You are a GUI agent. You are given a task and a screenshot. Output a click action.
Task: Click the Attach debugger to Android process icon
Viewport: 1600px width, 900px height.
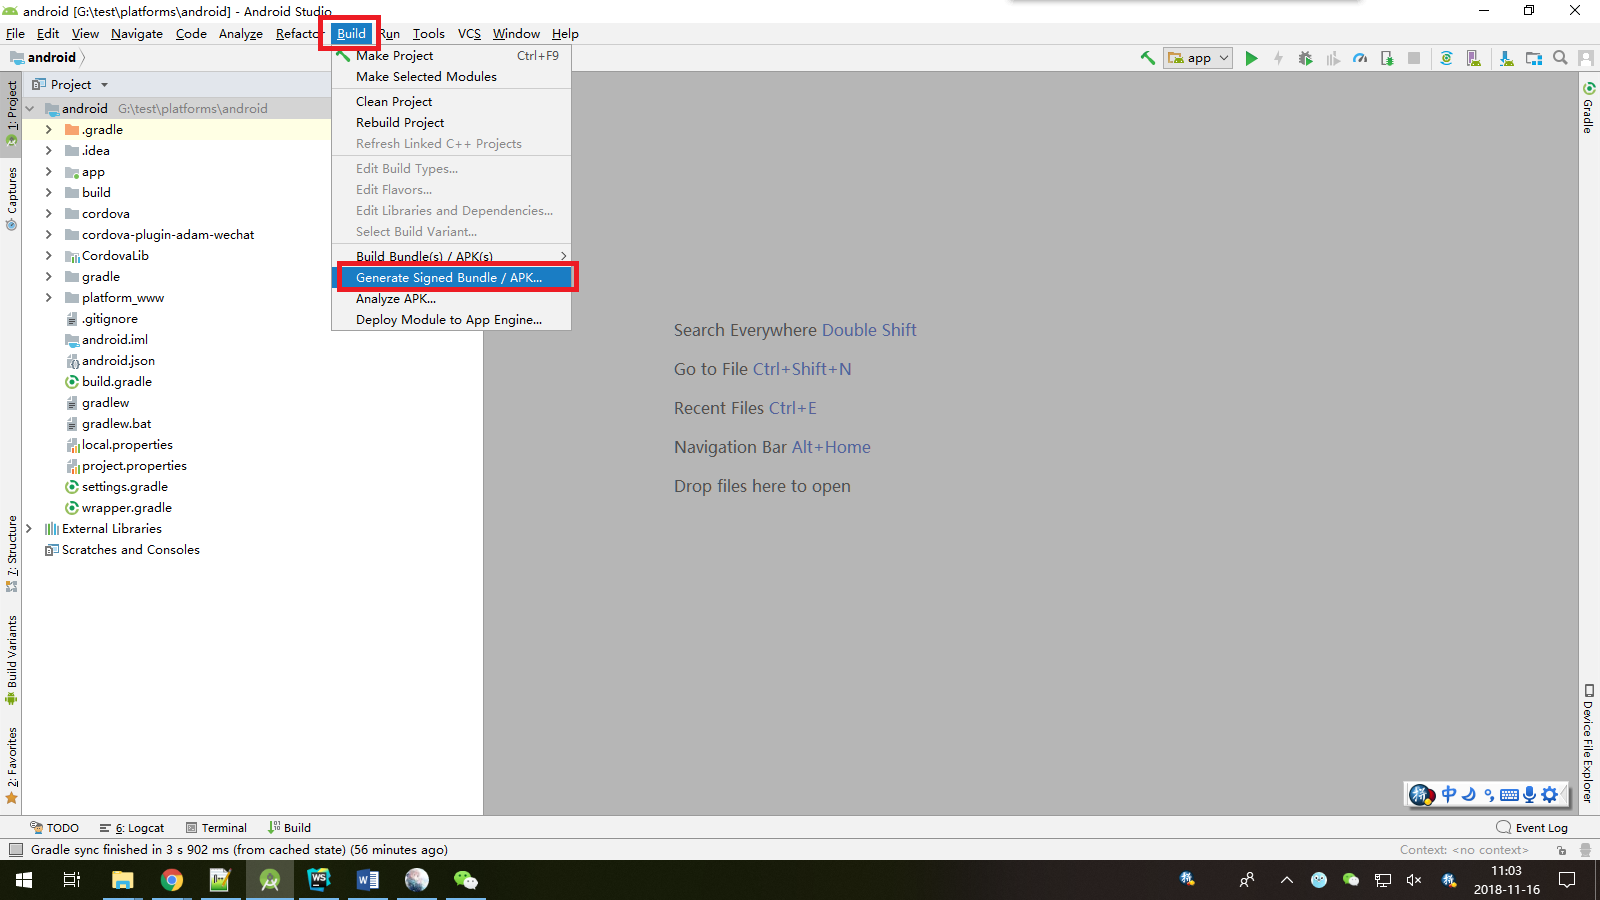[1387, 58]
